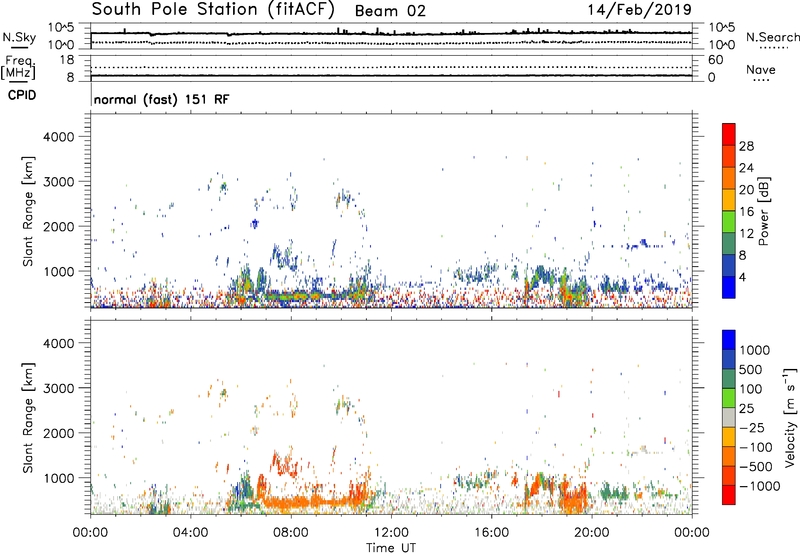The height and width of the screenshot is (554, 800).
Task: Click the 'Power [dB]' colorbar title
Action: (763, 211)
